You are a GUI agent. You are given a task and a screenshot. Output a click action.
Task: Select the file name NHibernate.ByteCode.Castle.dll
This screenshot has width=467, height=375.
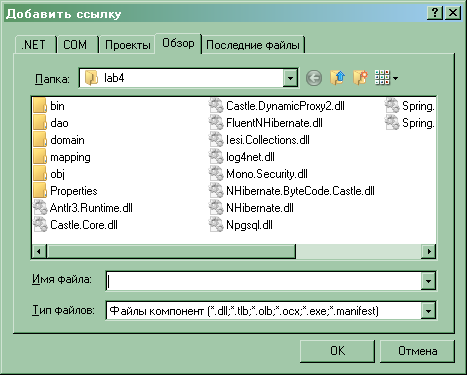pyautogui.click(x=300, y=191)
